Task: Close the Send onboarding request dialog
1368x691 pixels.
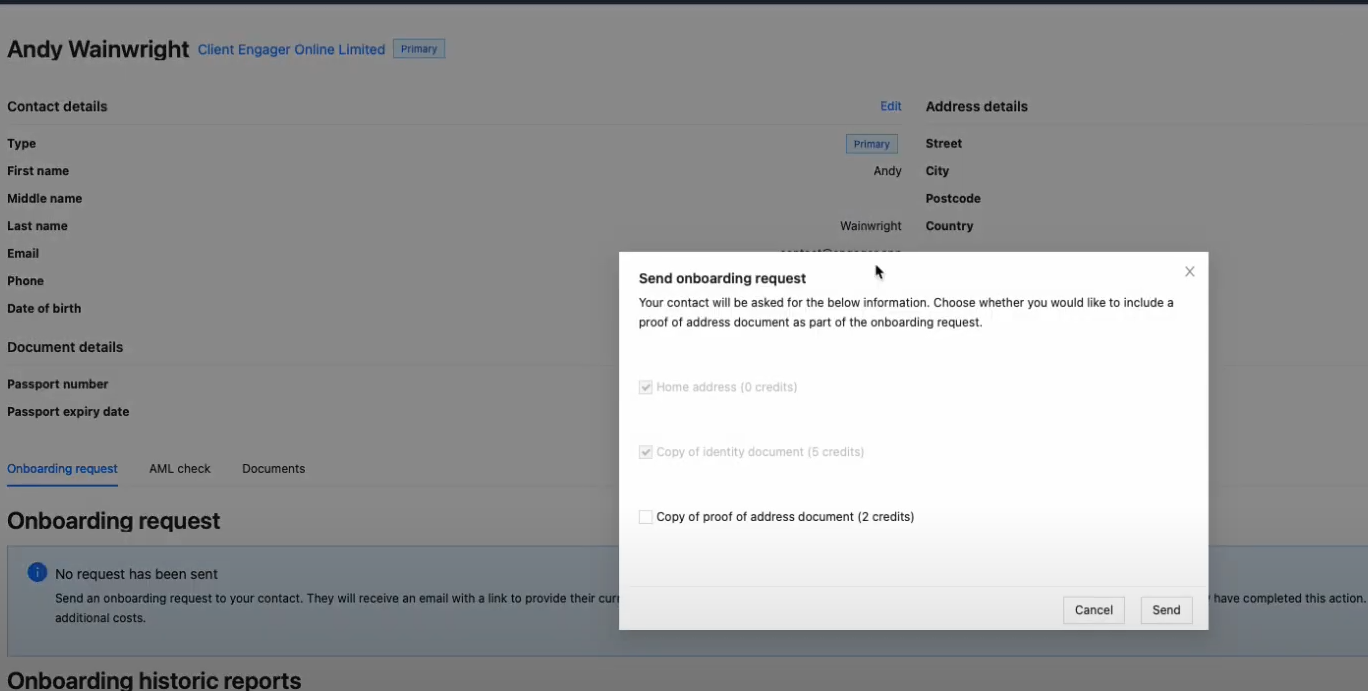Action: click(1189, 272)
